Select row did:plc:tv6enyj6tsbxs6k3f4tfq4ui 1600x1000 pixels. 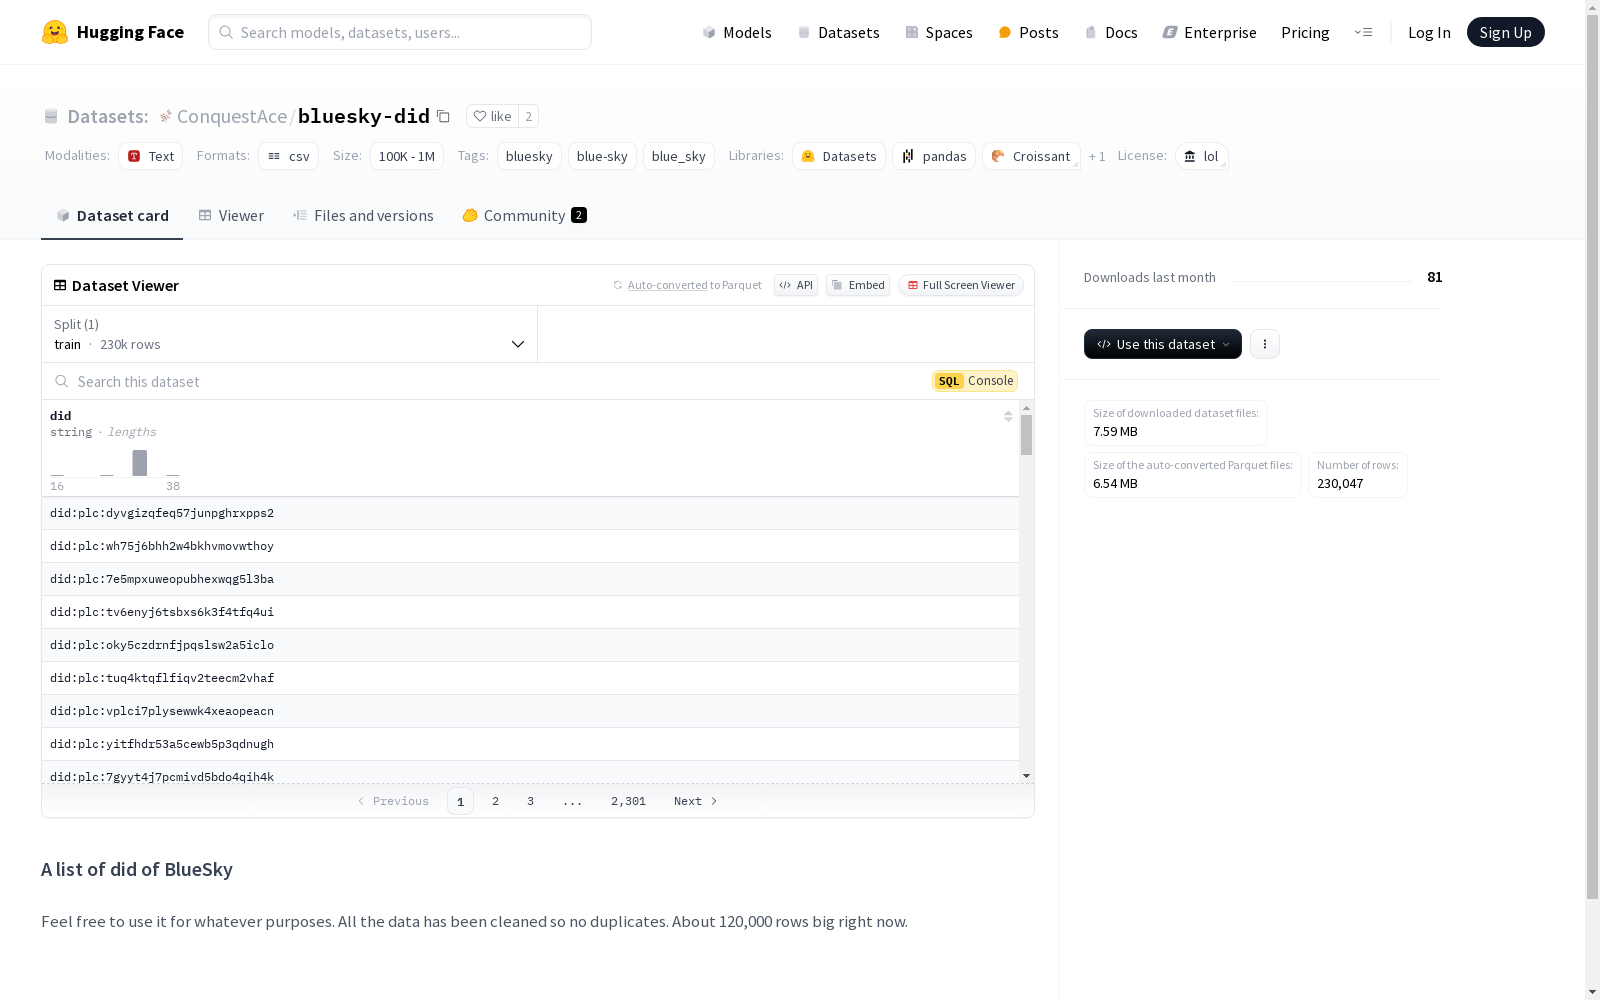point(530,612)
